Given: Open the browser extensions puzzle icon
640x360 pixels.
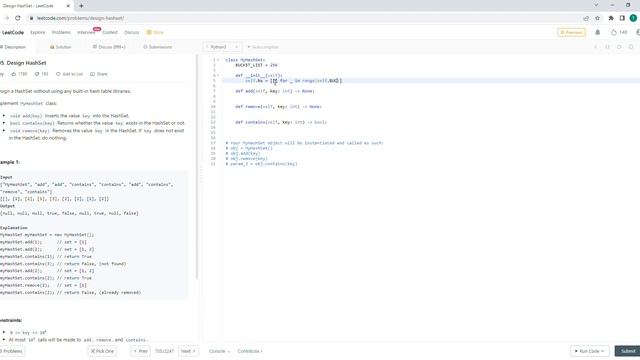Looking at the screenshot, I should point(611,18).
